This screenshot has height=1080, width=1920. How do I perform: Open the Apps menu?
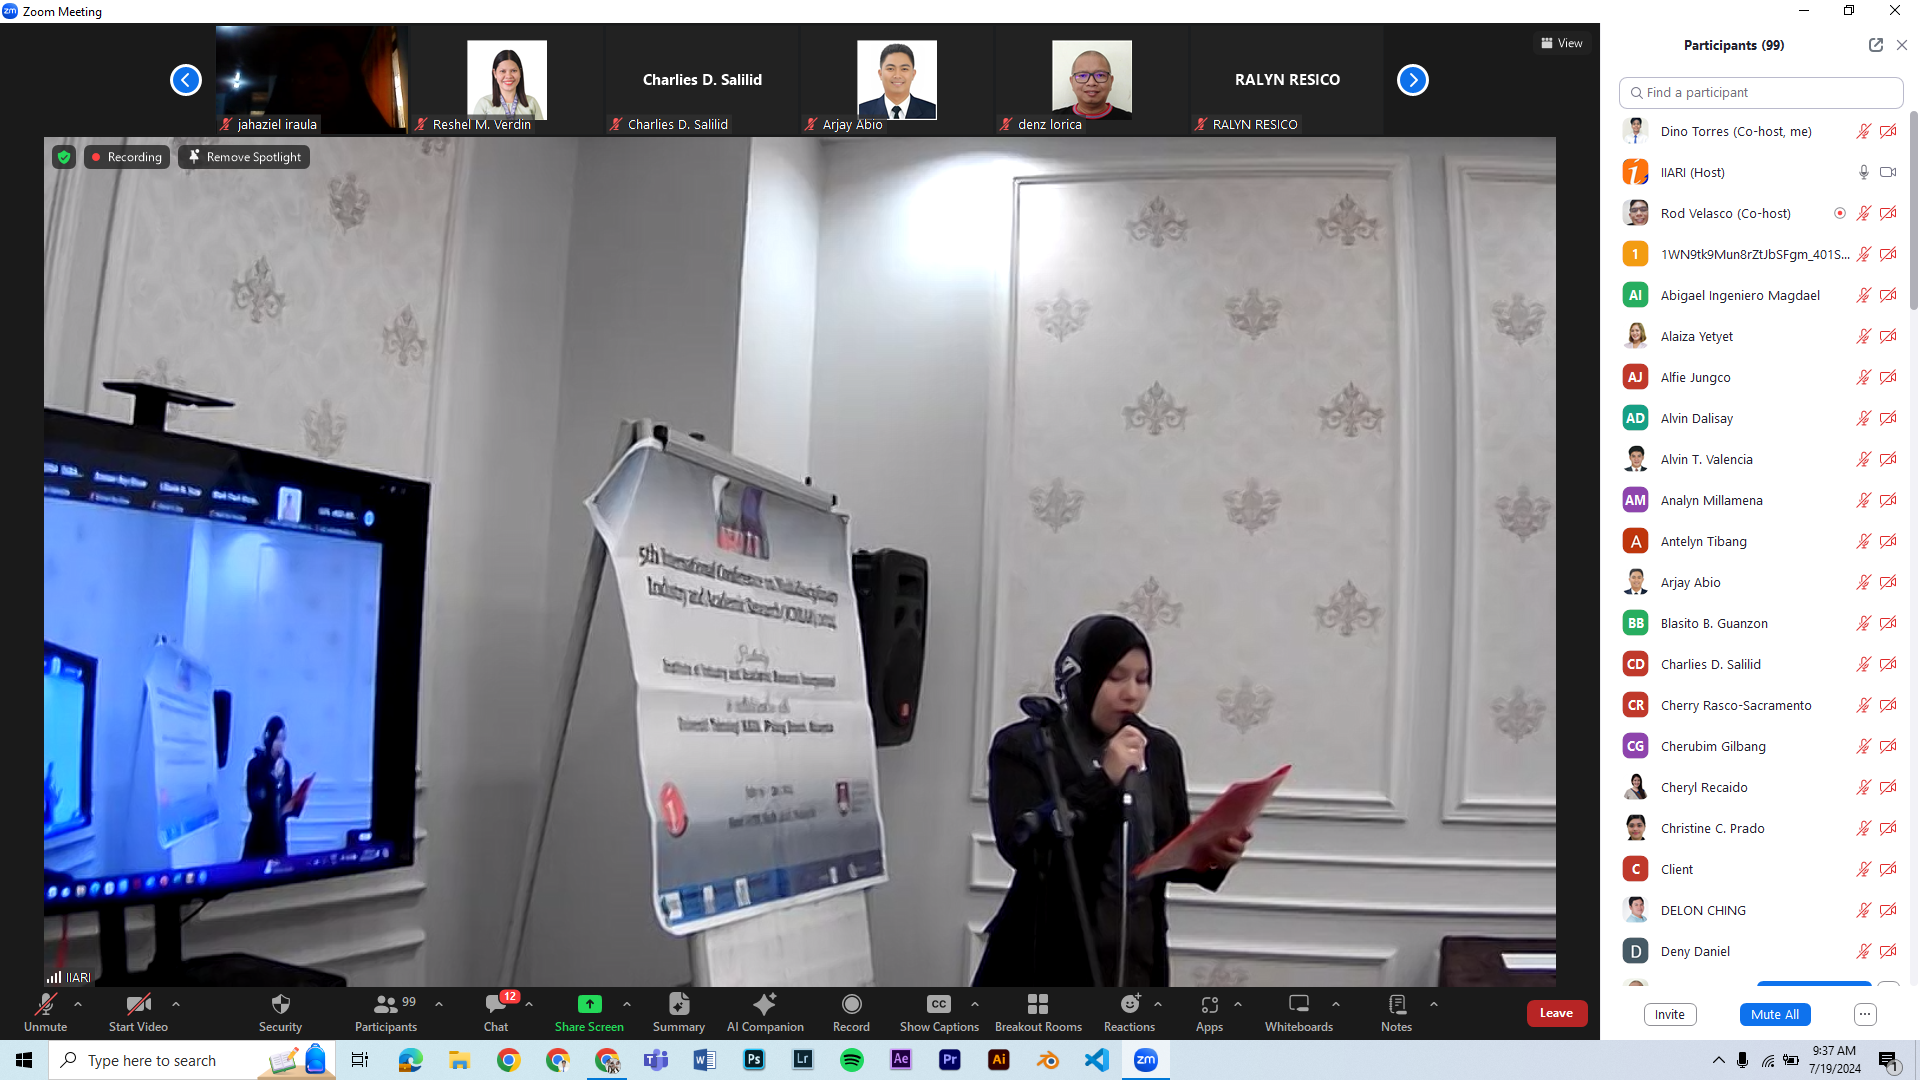(x=1209, y=1004)
